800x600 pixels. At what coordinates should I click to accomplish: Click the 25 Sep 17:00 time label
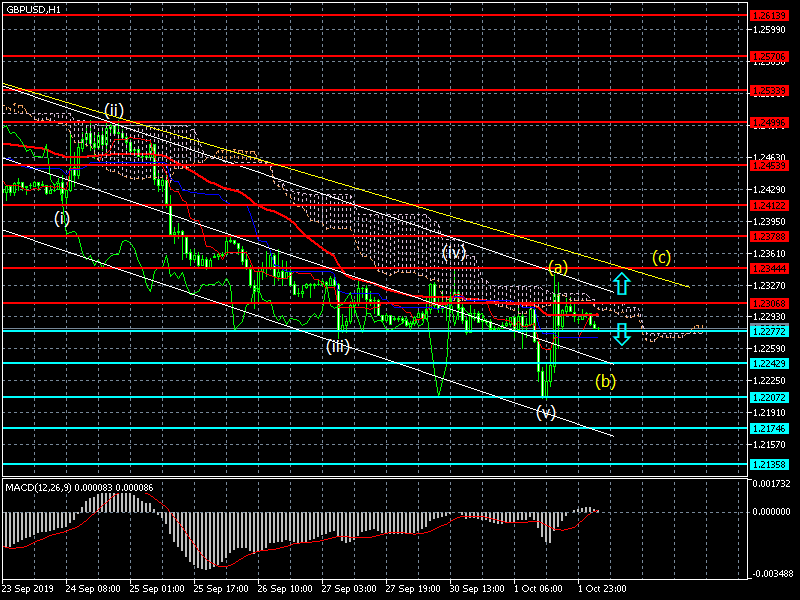(x=221, y=589)
